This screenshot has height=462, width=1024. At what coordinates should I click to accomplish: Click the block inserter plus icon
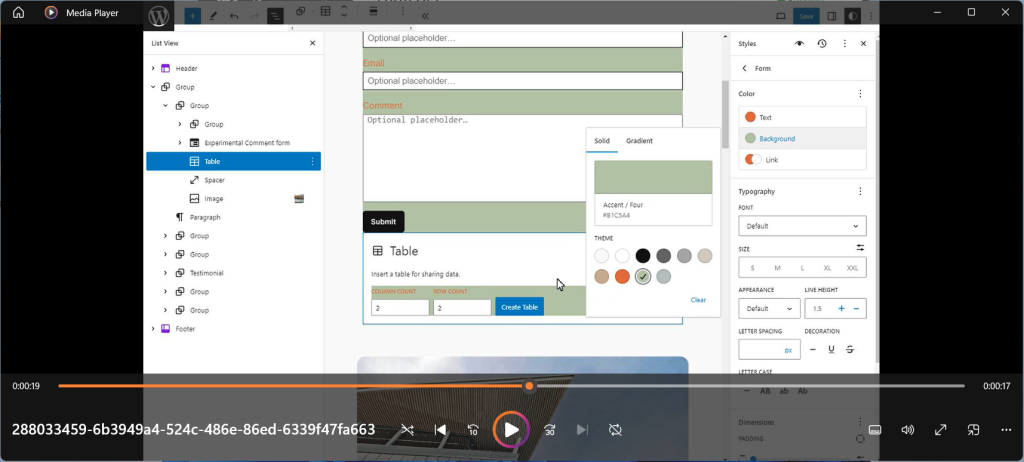[x=192, y=16]
